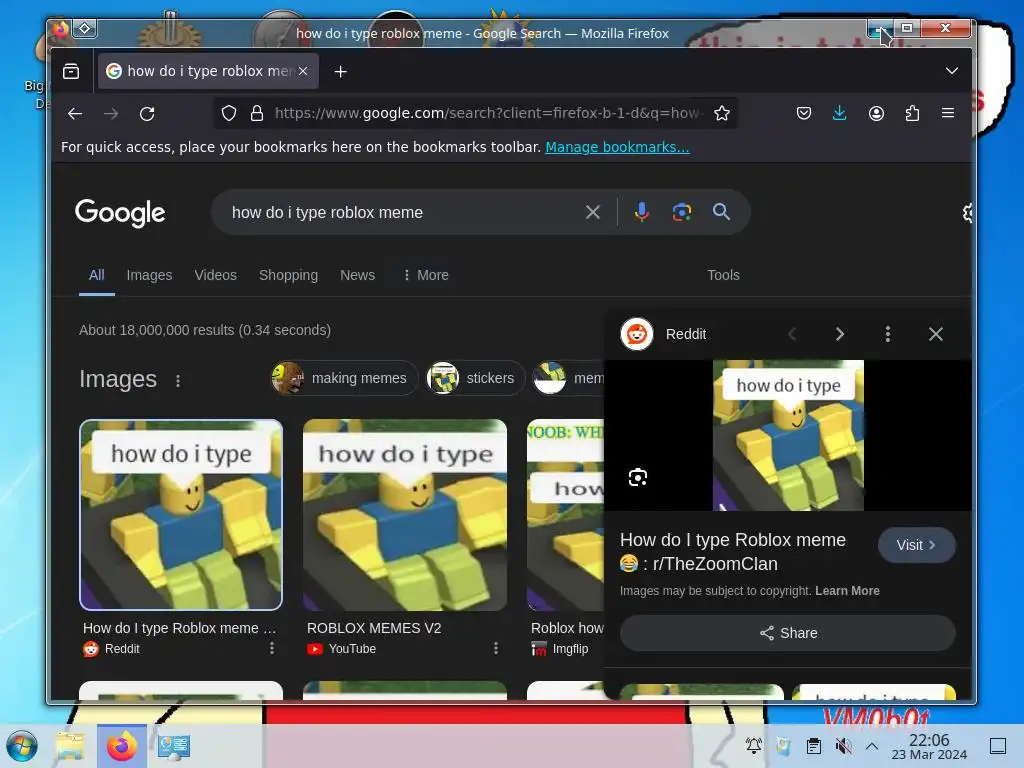1024x768 pixels.
Task: Open Firefox View recent browsing
Action: pyautogui.click(x=71, y=71)
